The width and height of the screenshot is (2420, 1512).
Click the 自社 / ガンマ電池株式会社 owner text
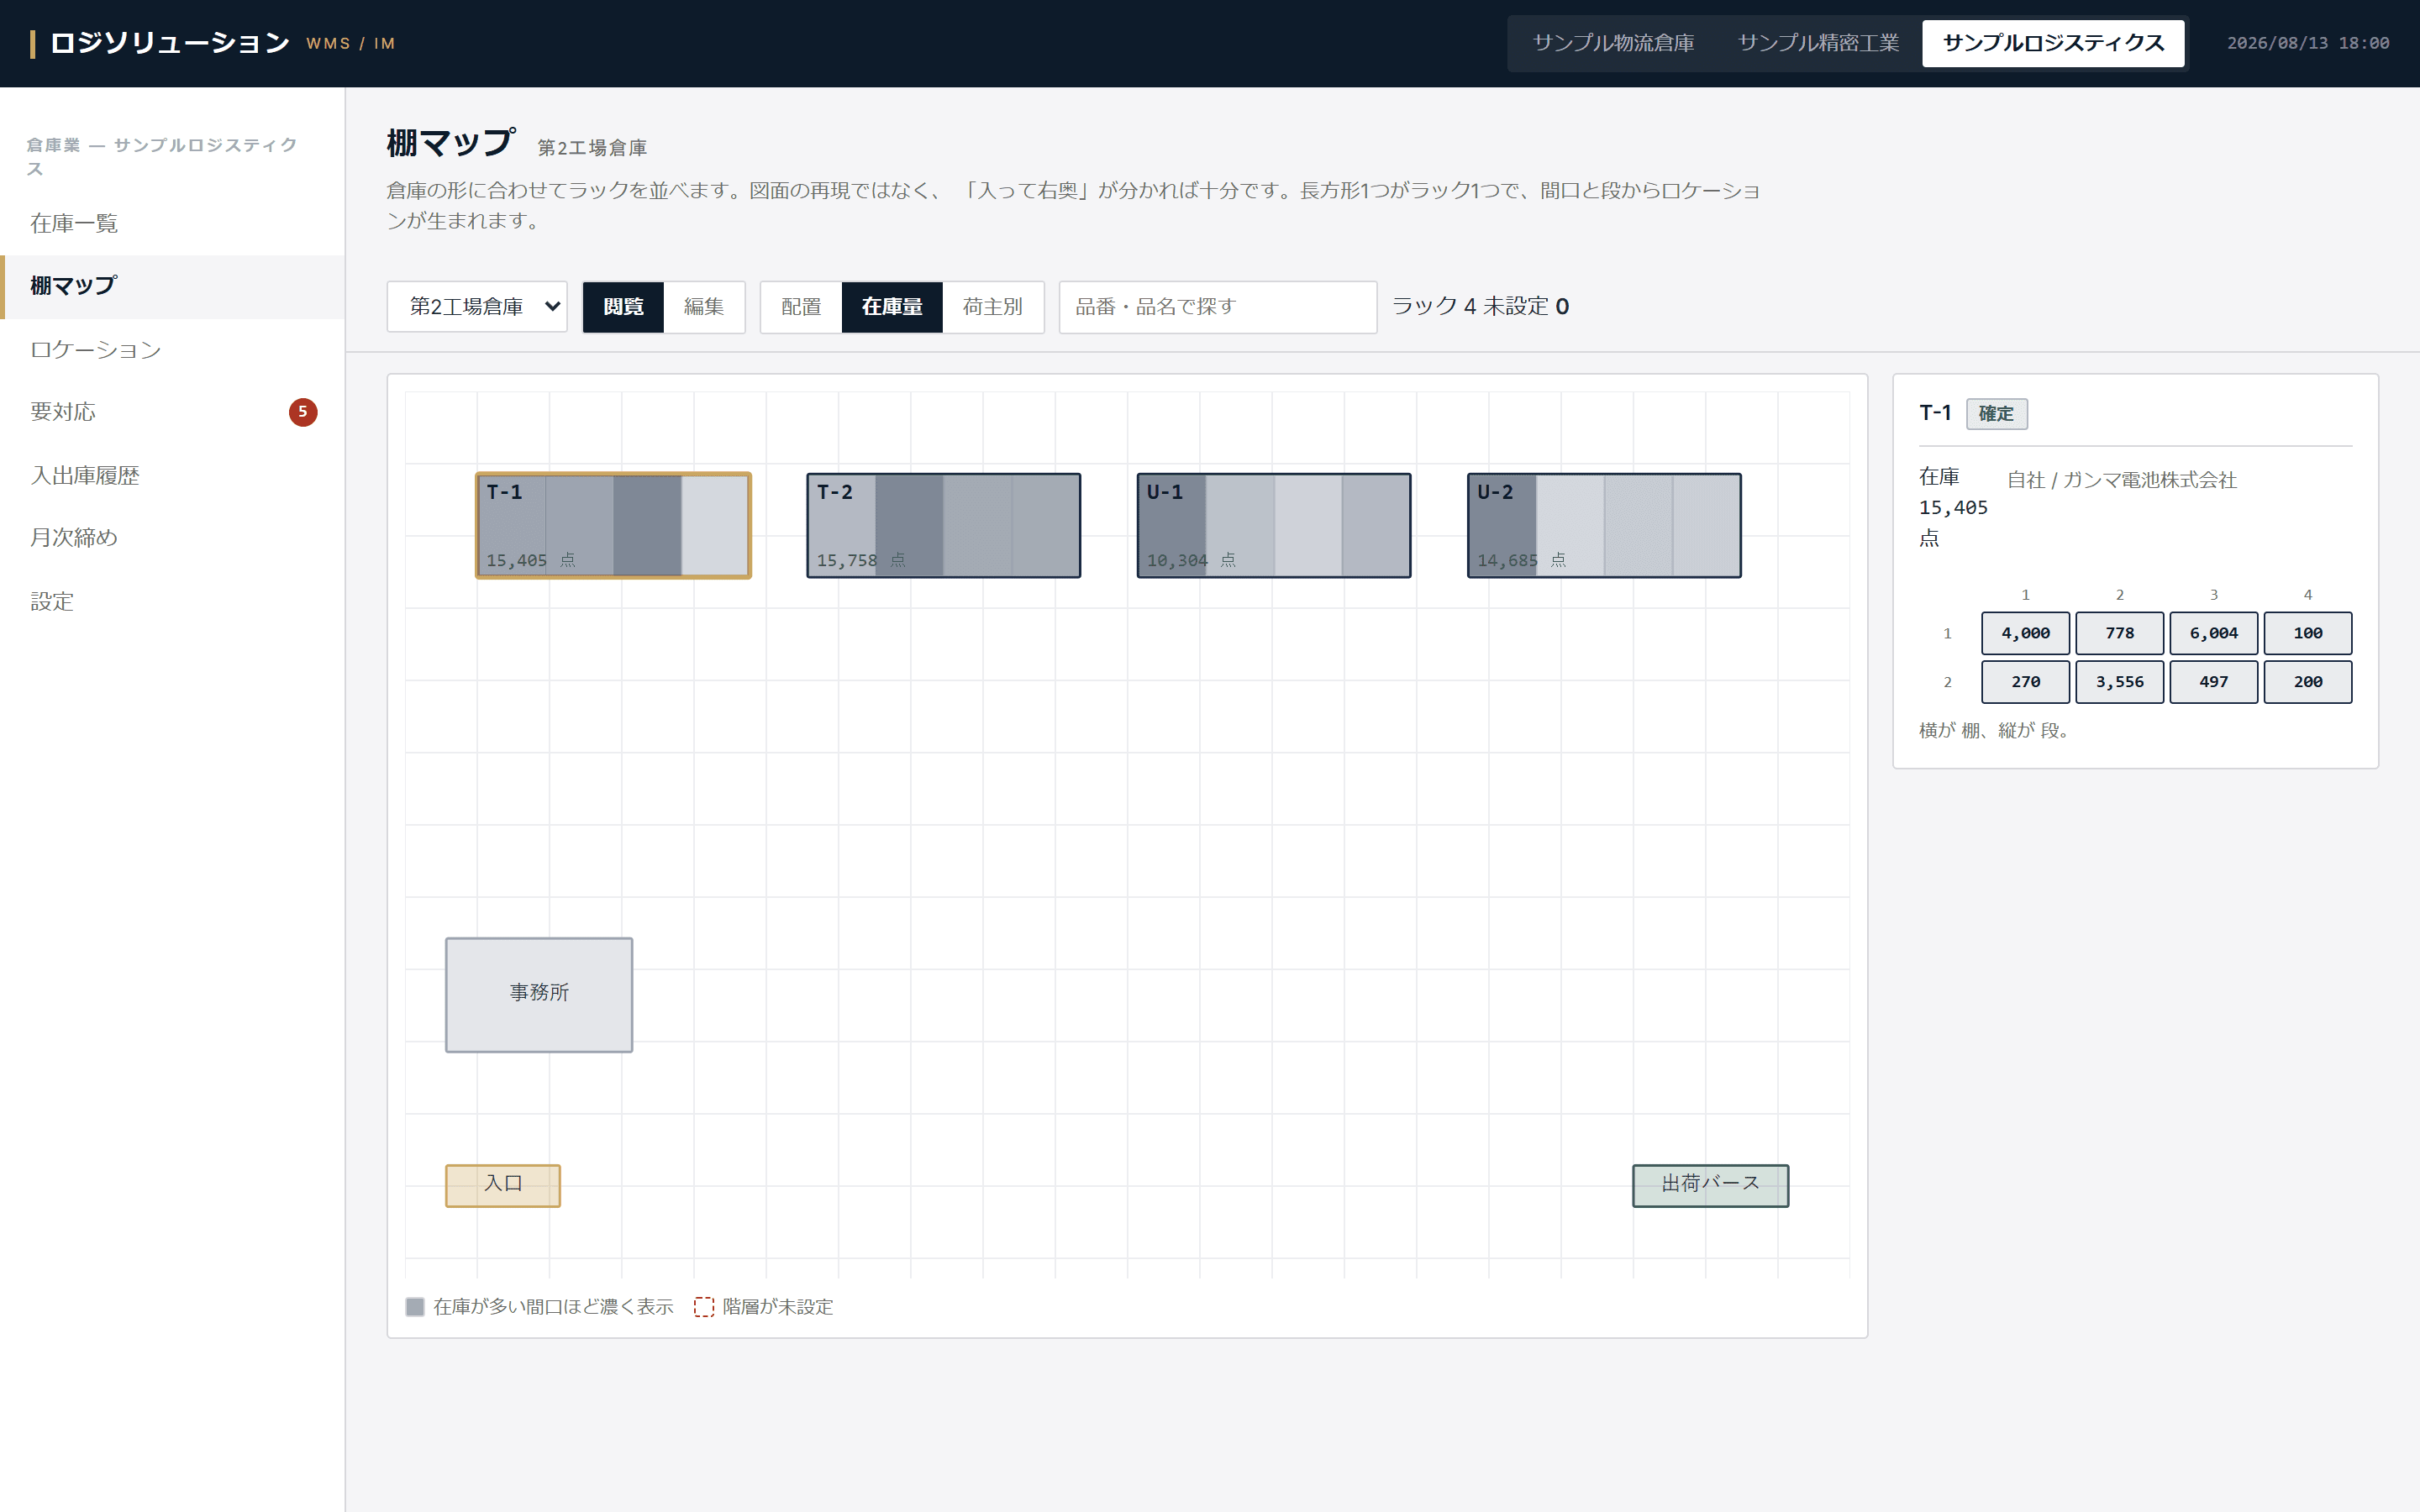2121,480
